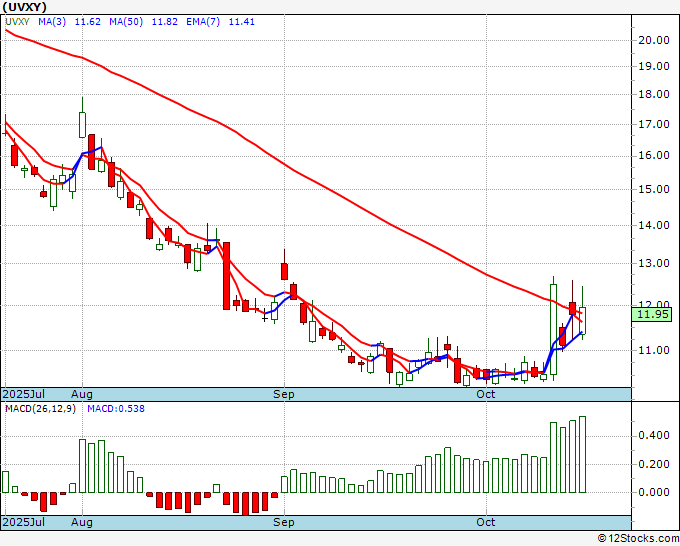The height and width of the screenshot is (546, 680).
Task: Click Oct on the price chart date axis
Action: point(486,394)
